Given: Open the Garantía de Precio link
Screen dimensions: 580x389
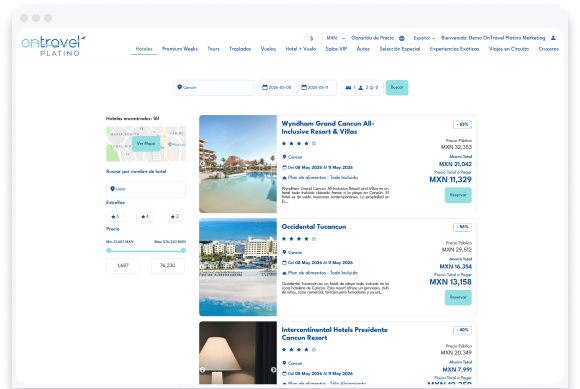Looking at the screenshot, I should pyautogui.click(x=372, y=38).
